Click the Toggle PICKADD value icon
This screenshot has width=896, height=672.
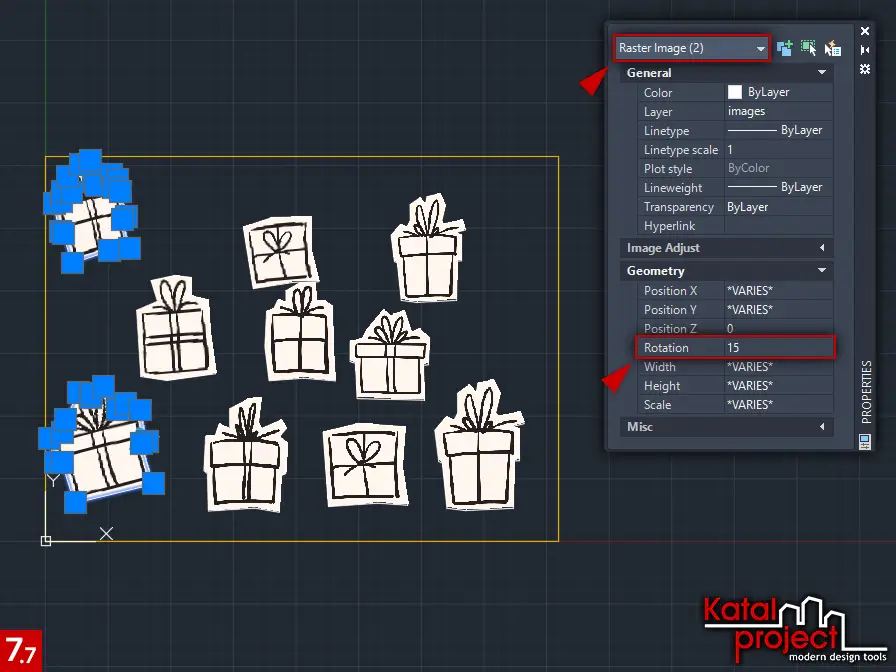click(785, 48)
